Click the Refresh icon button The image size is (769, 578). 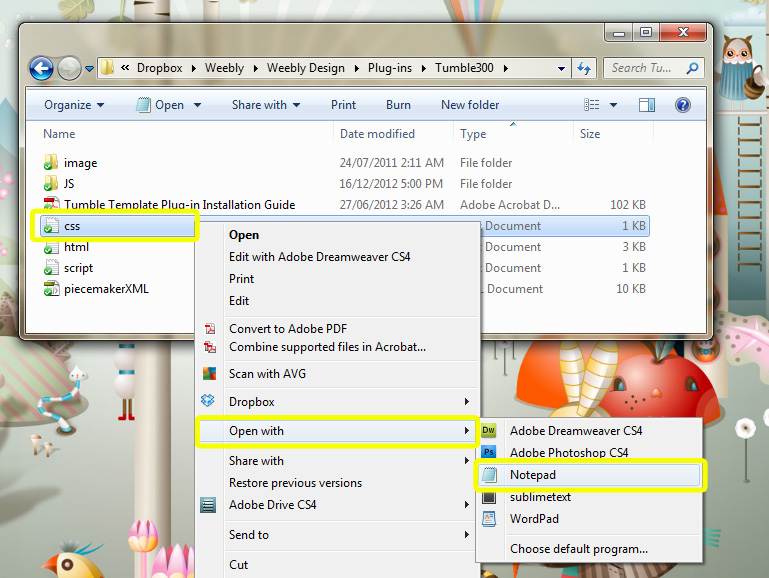[584, 68]
